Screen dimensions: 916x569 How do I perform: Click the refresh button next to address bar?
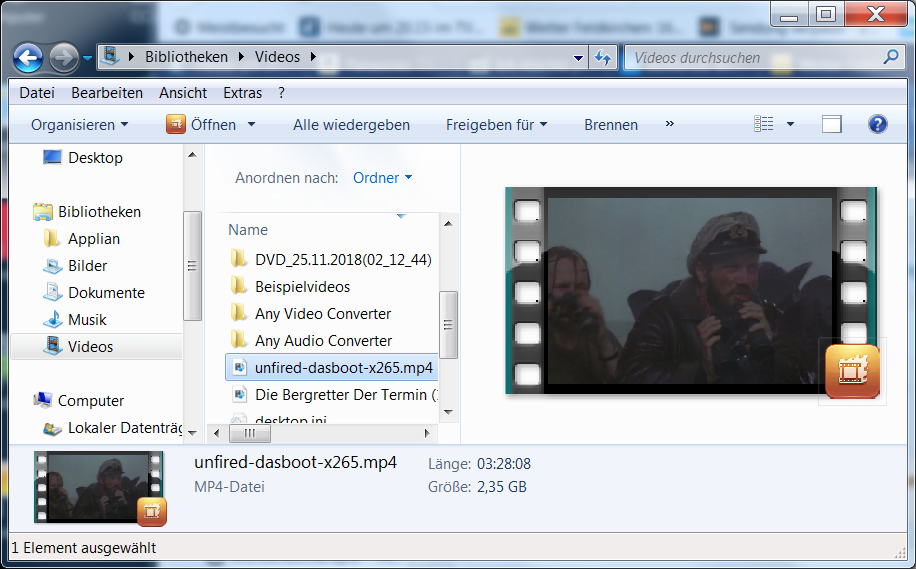(x=603, y=58)
